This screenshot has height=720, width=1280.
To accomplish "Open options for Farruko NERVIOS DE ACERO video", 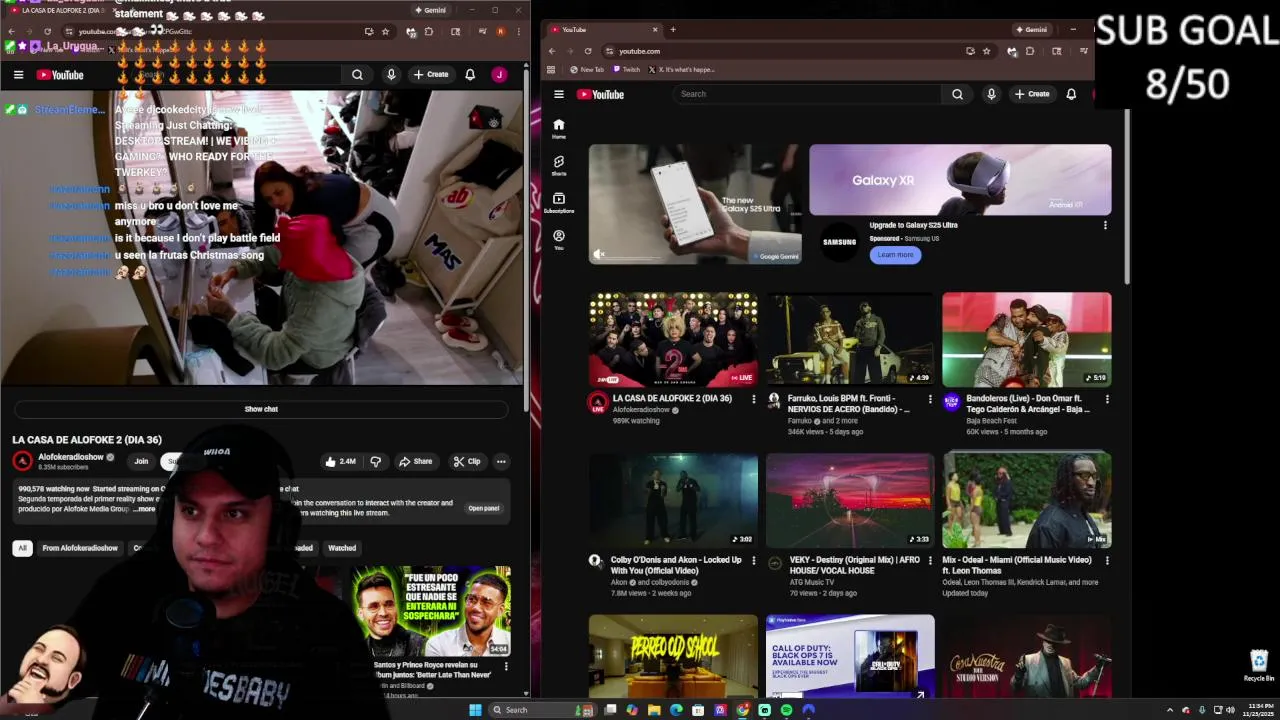I will pos(929,399).
